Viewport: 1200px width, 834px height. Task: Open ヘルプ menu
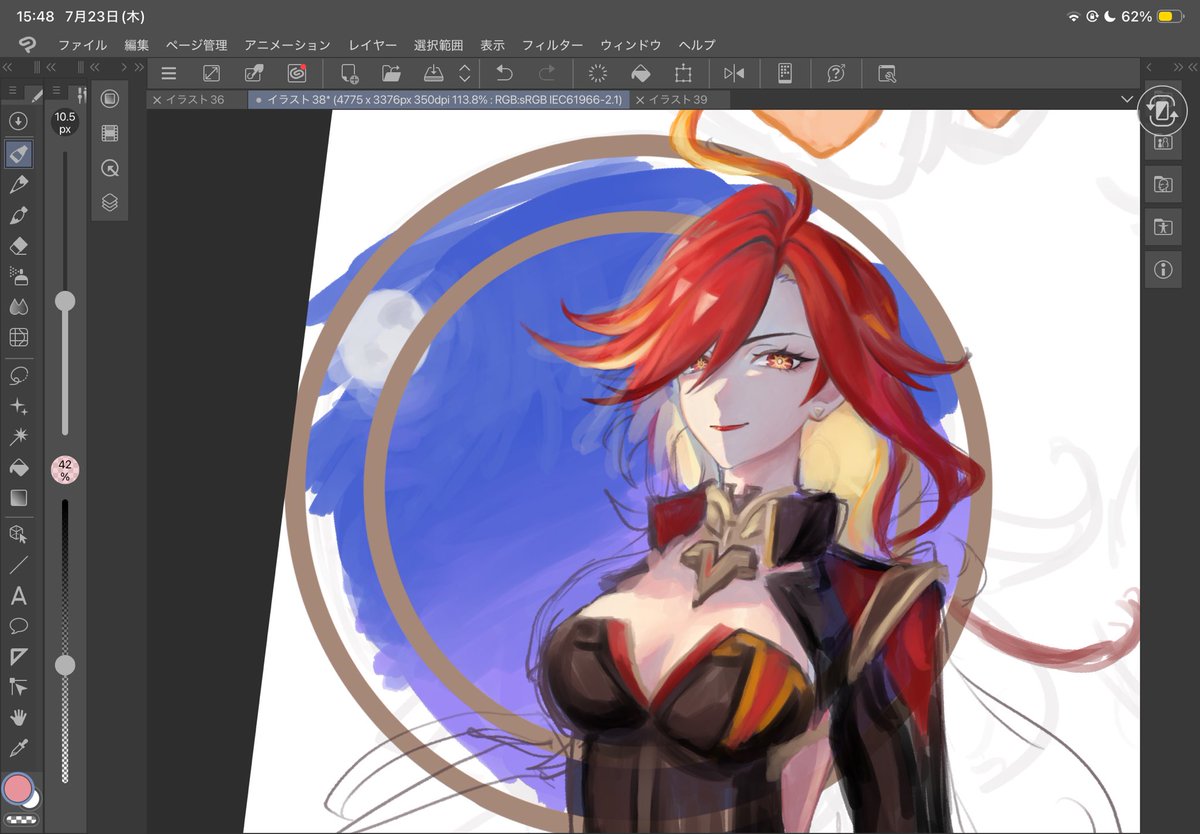[x=697, y=45]
